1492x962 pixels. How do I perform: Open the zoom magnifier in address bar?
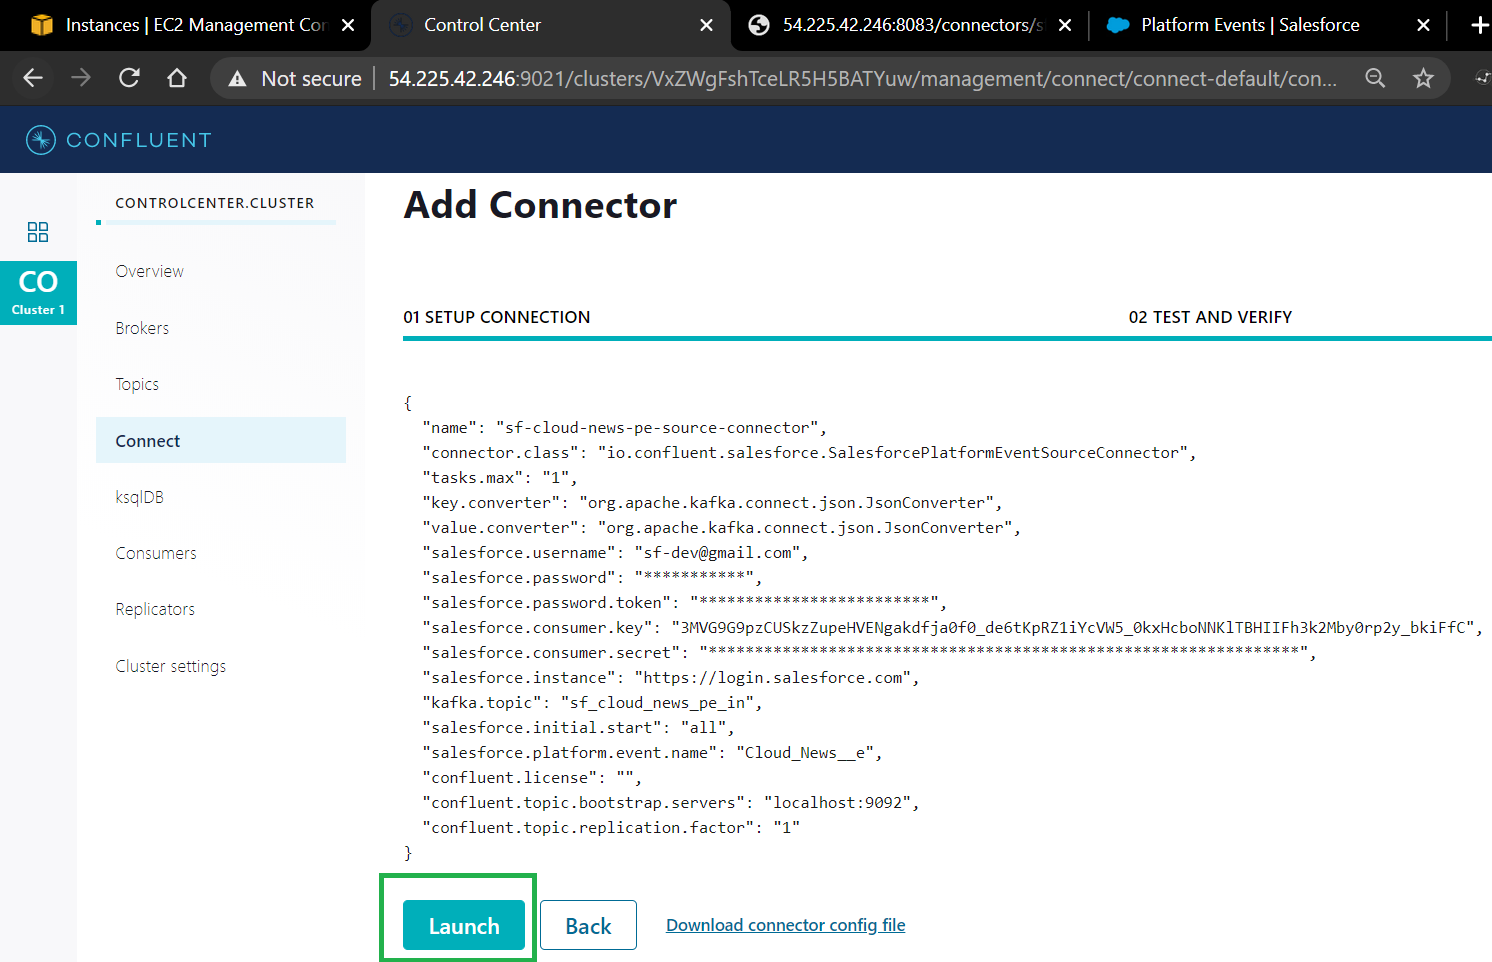[x=1375, y=78]
